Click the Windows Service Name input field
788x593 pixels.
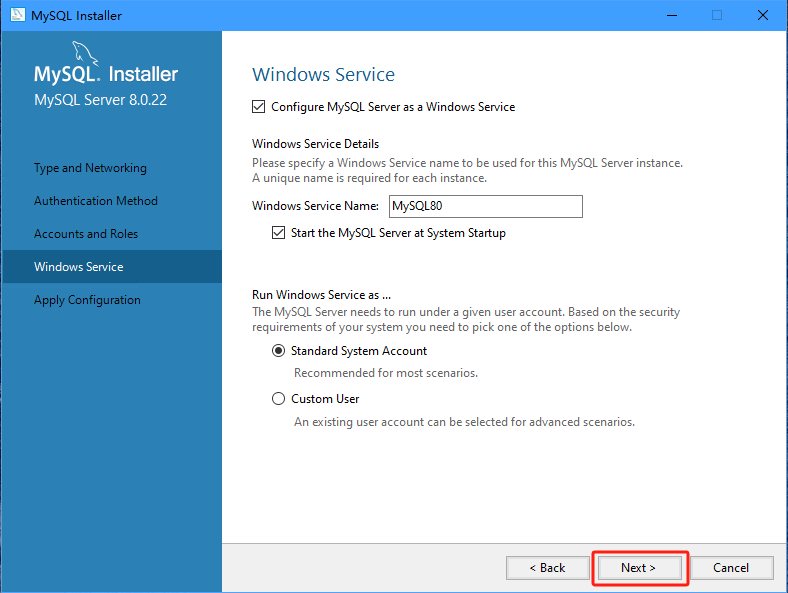485,206
